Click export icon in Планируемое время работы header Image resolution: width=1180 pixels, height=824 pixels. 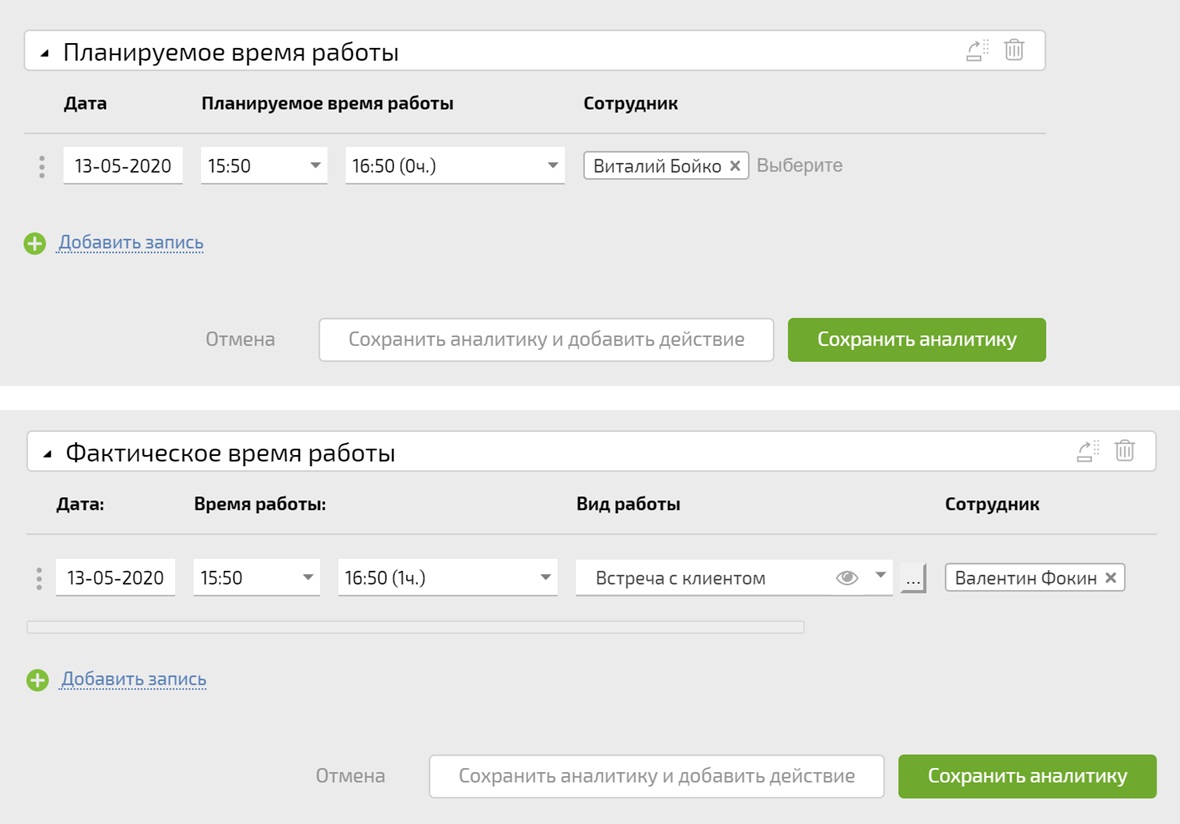[x=977, y=50]
